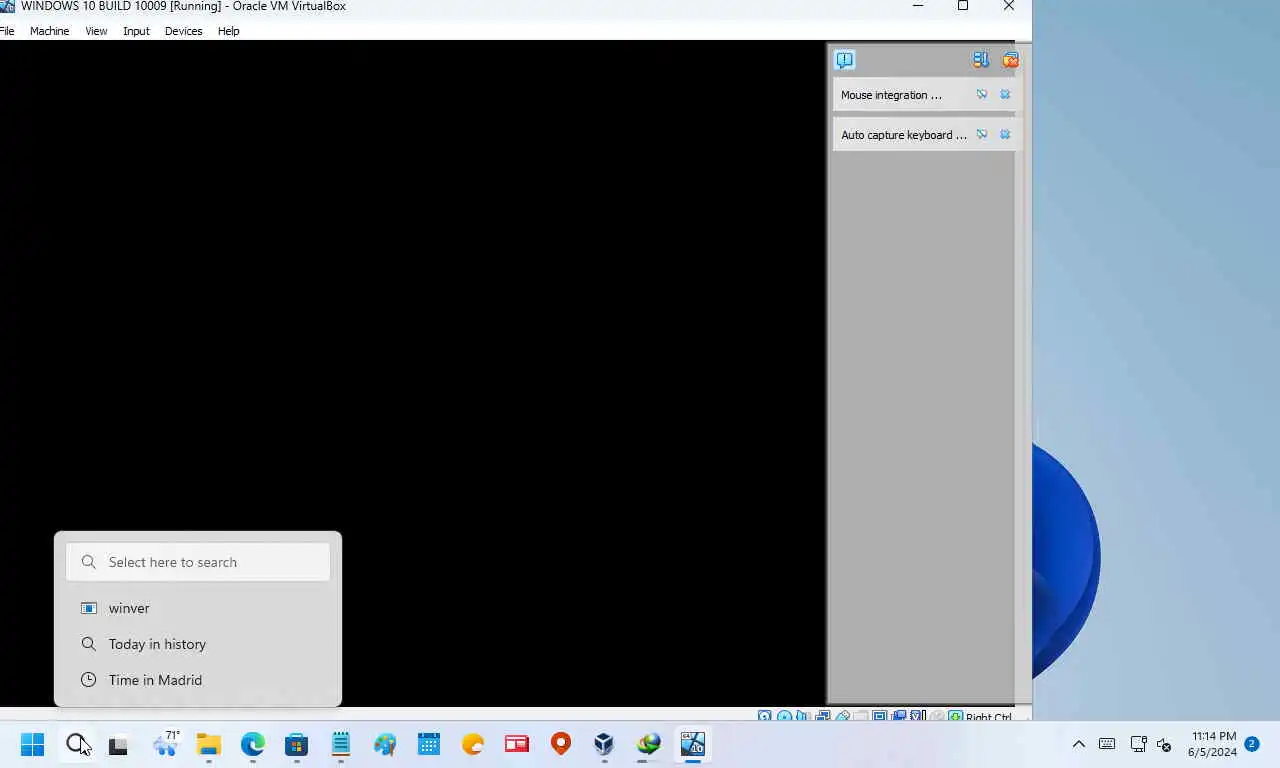Open the Maps app from the taskbar
This screenshot has height=768, width=1280.
click(x=561, y=744)
